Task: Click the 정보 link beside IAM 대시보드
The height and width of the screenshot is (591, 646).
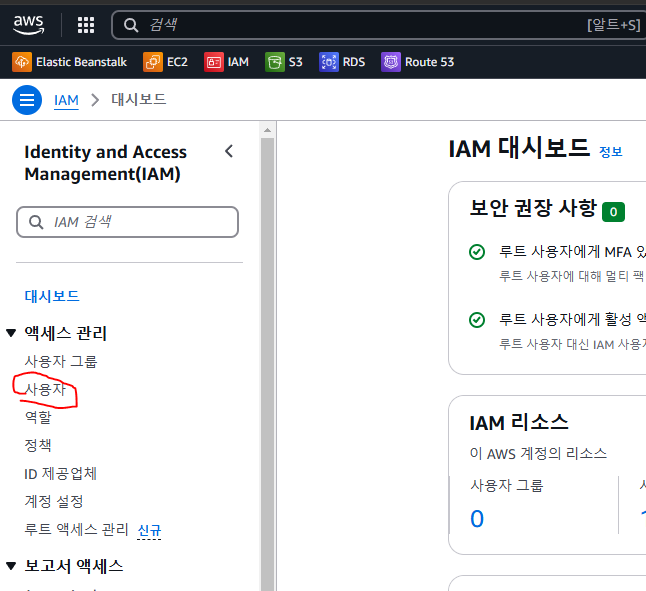Action: [x=611, y=152]
